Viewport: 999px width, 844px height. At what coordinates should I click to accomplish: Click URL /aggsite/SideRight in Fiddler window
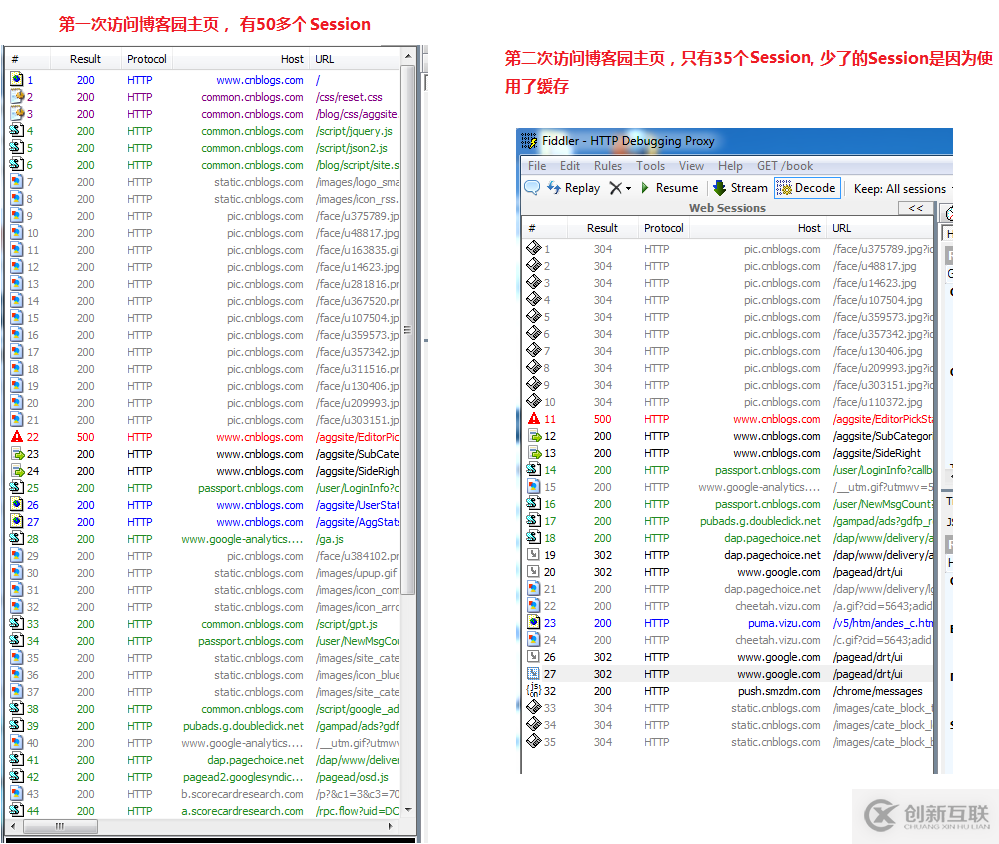877,453
